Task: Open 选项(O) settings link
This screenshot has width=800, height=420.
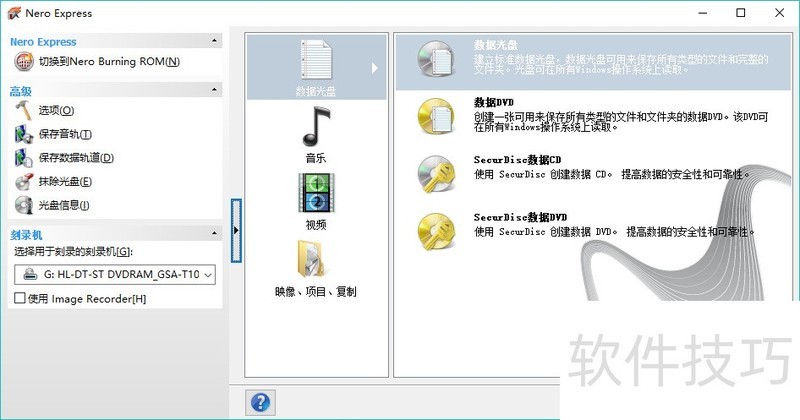Action: click(x=56, y=110)
